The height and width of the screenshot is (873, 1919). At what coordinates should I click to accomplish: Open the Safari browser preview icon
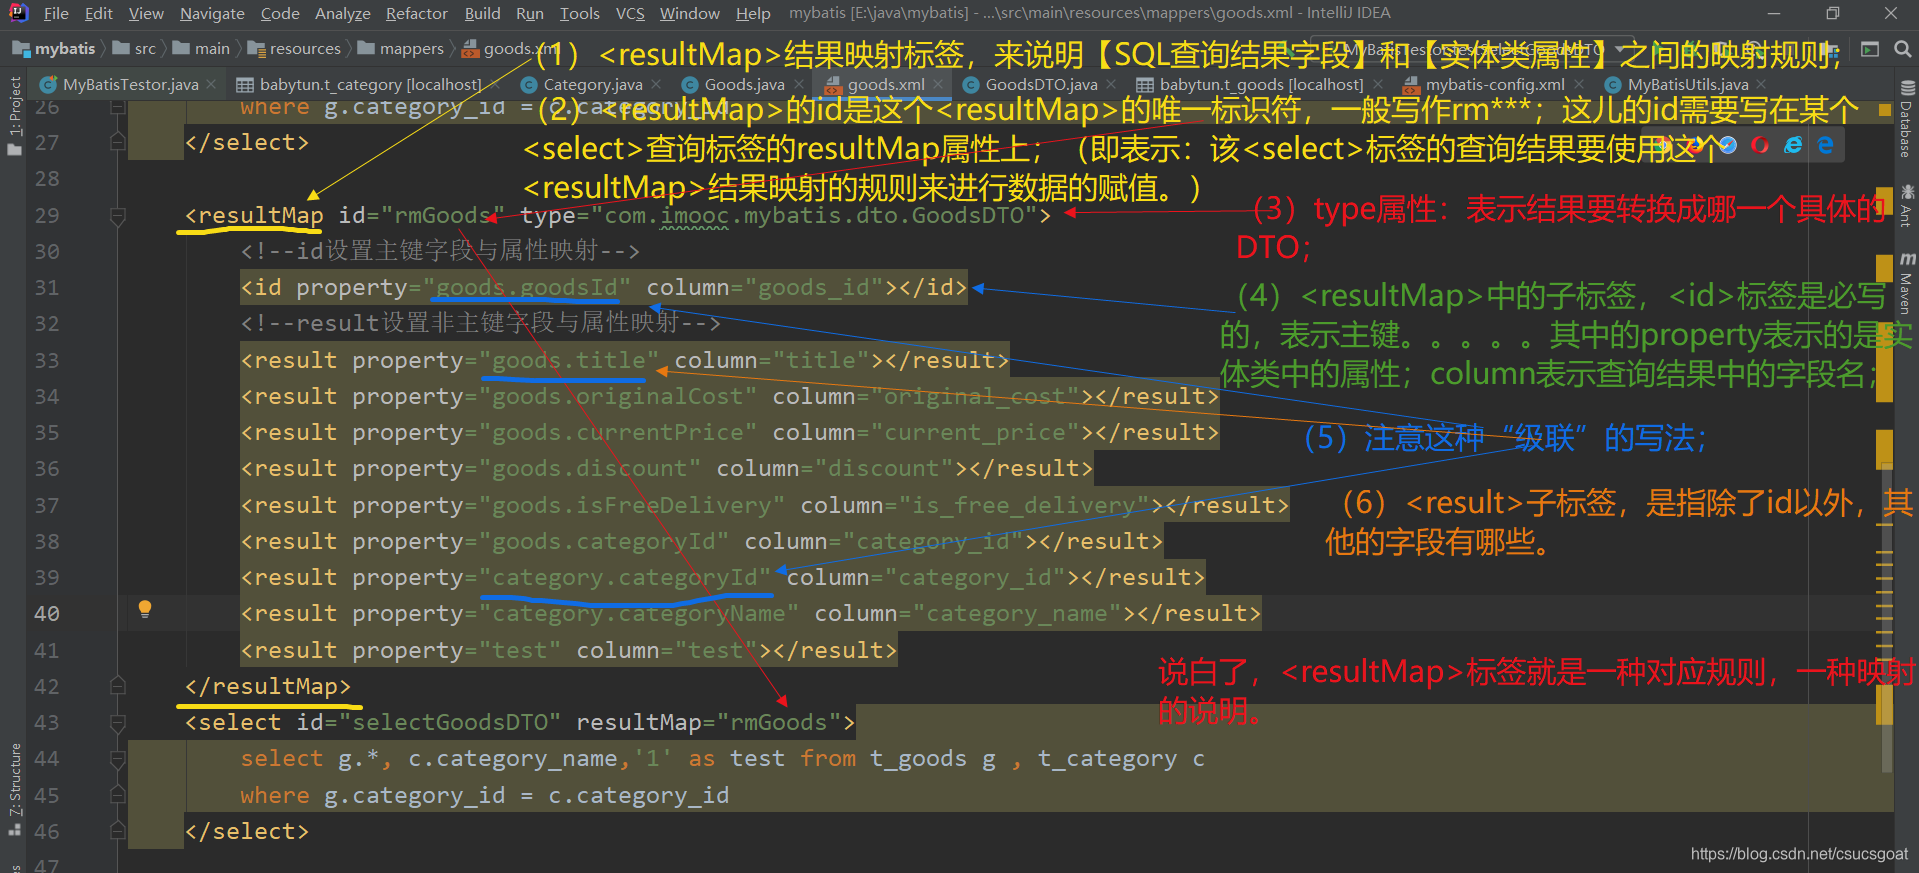[1727, 145]
